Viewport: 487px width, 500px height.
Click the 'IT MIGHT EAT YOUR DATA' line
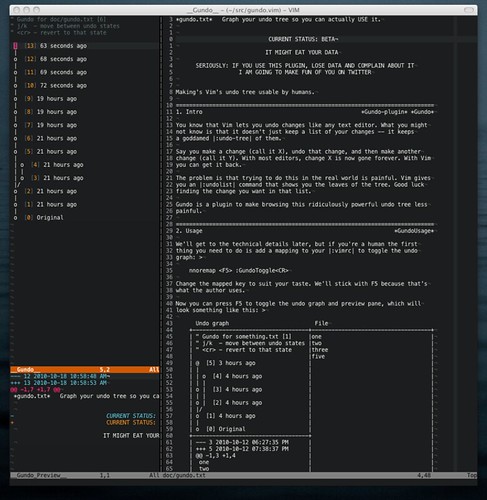302,52
